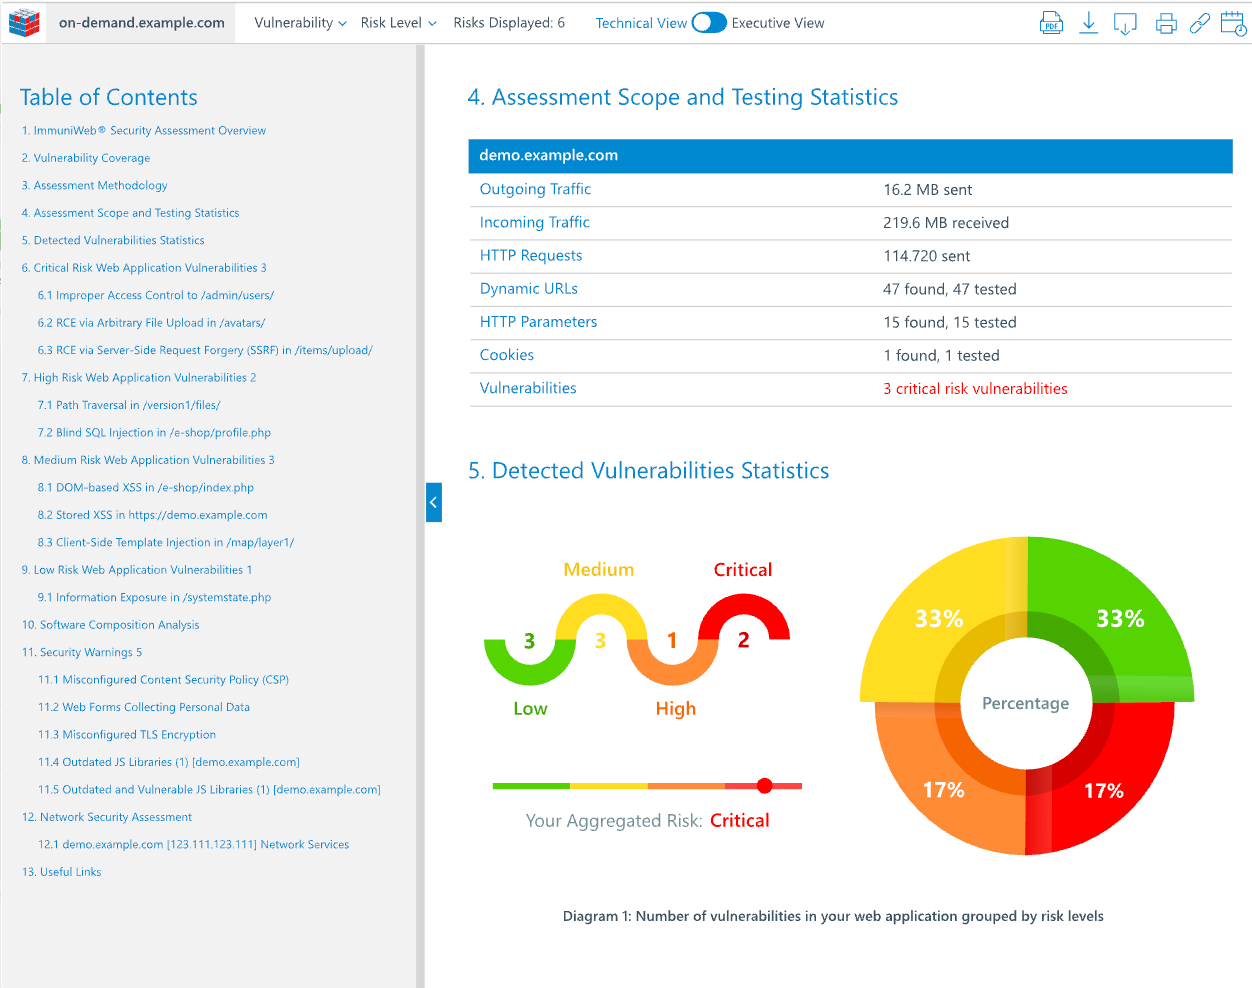Click the red 17% chart segment

coord(1104,790)
